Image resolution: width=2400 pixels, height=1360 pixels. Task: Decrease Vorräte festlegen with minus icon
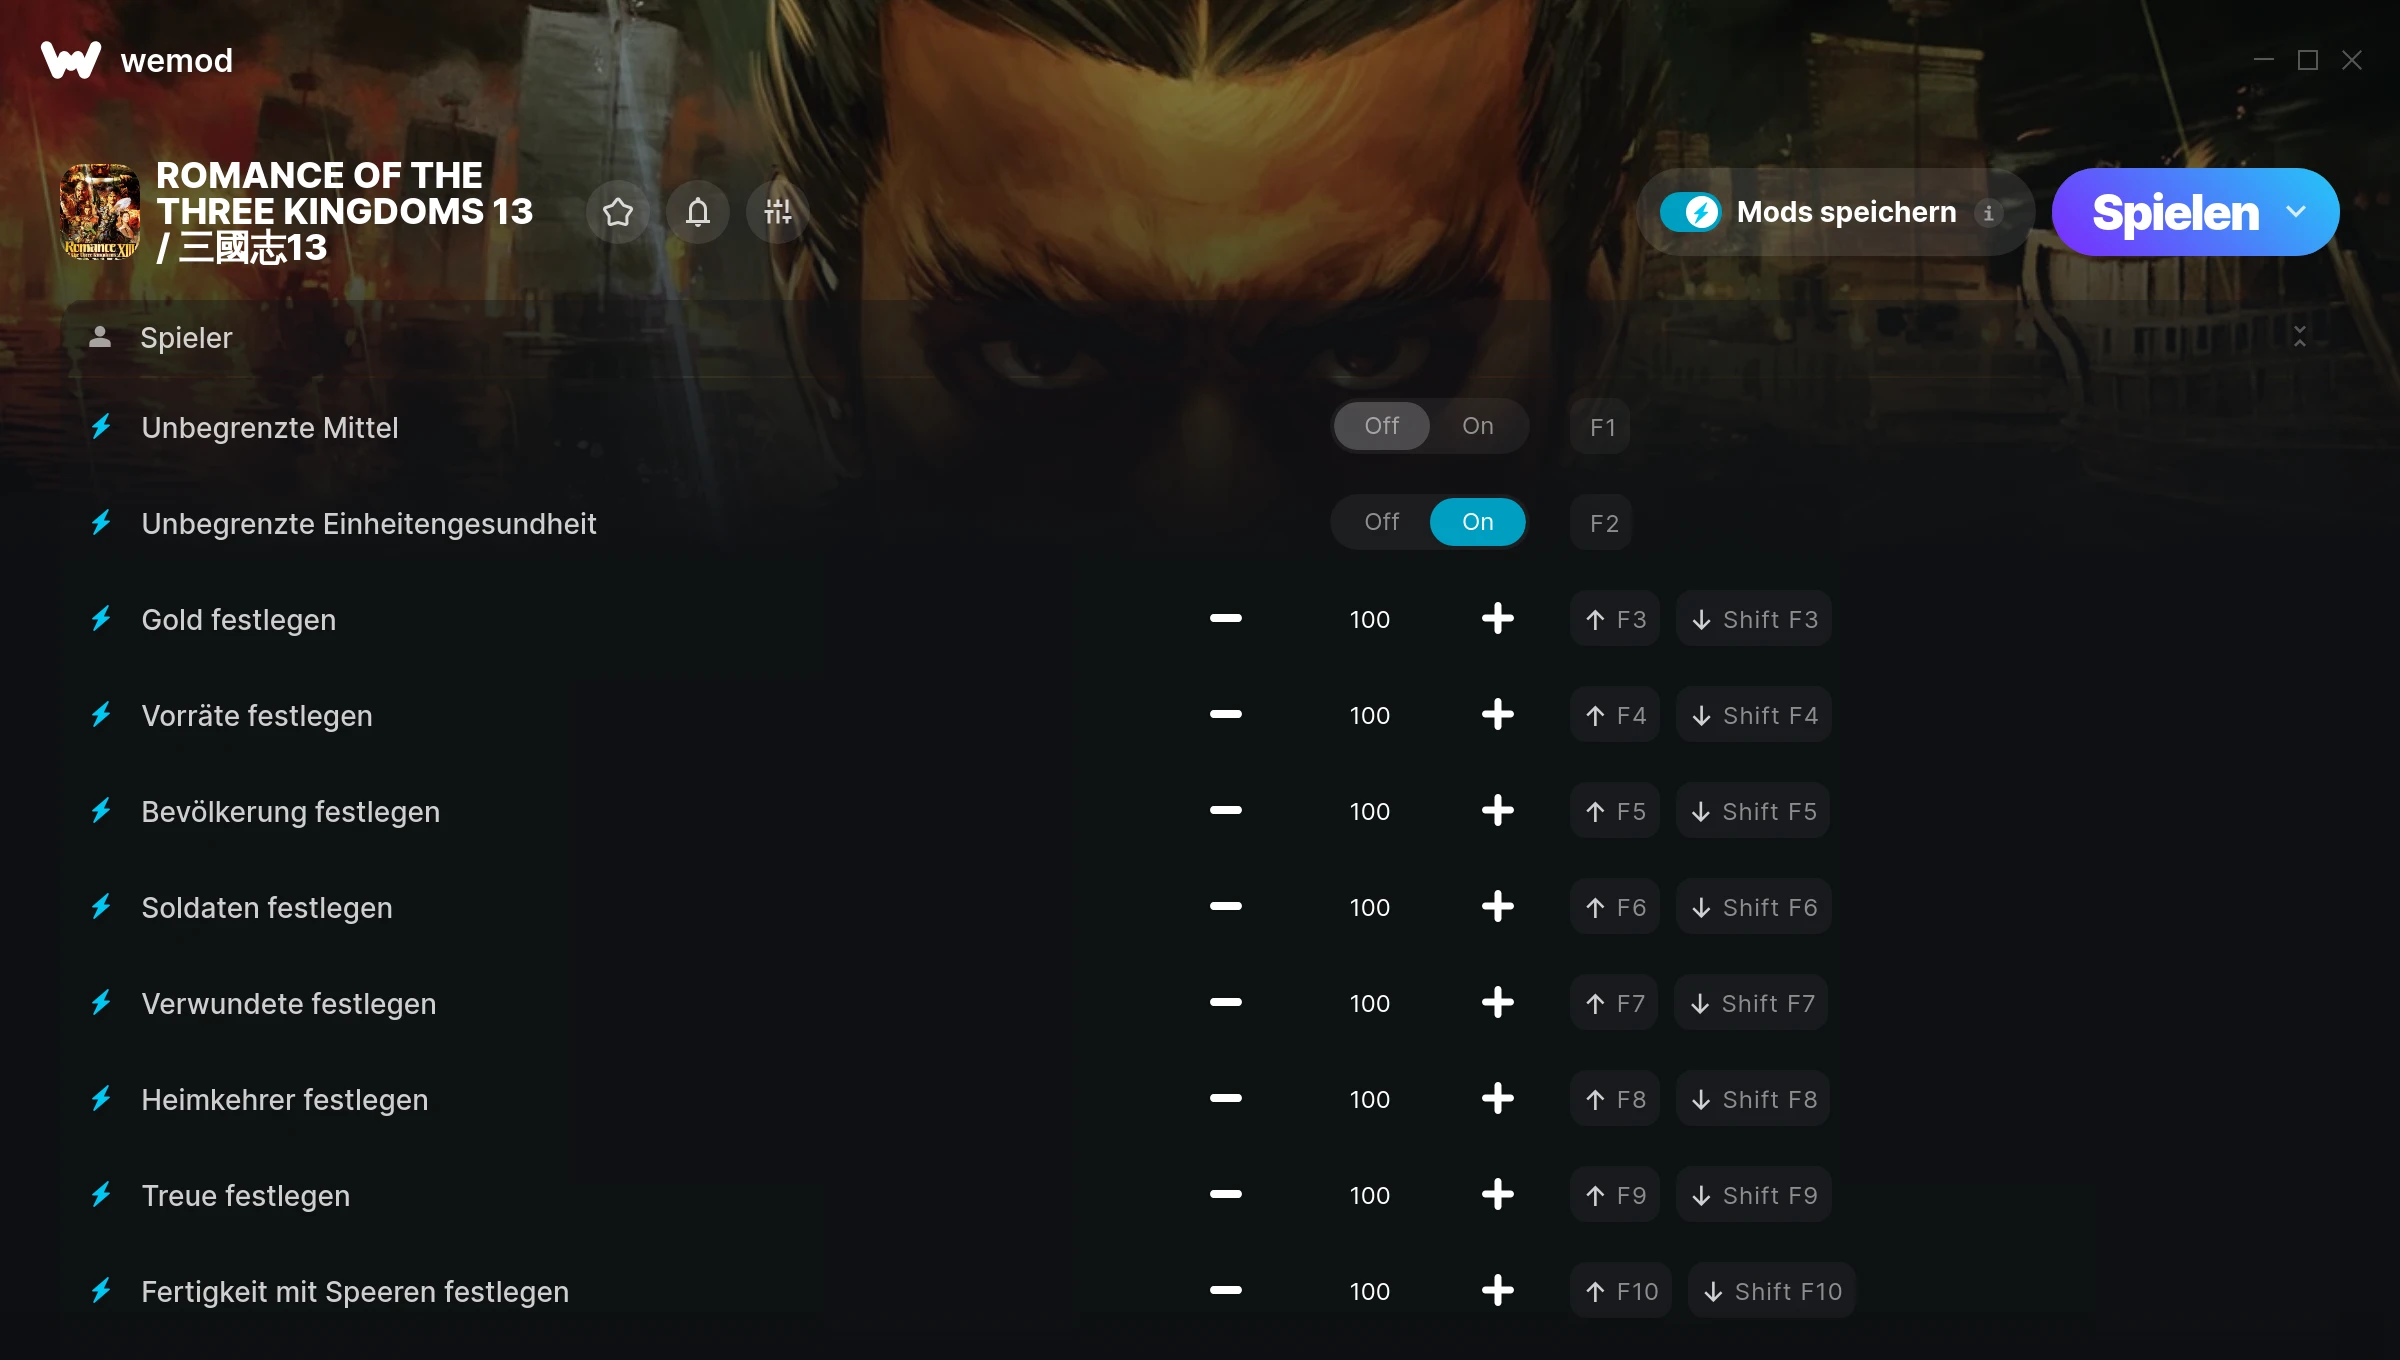coord(1225,715)
